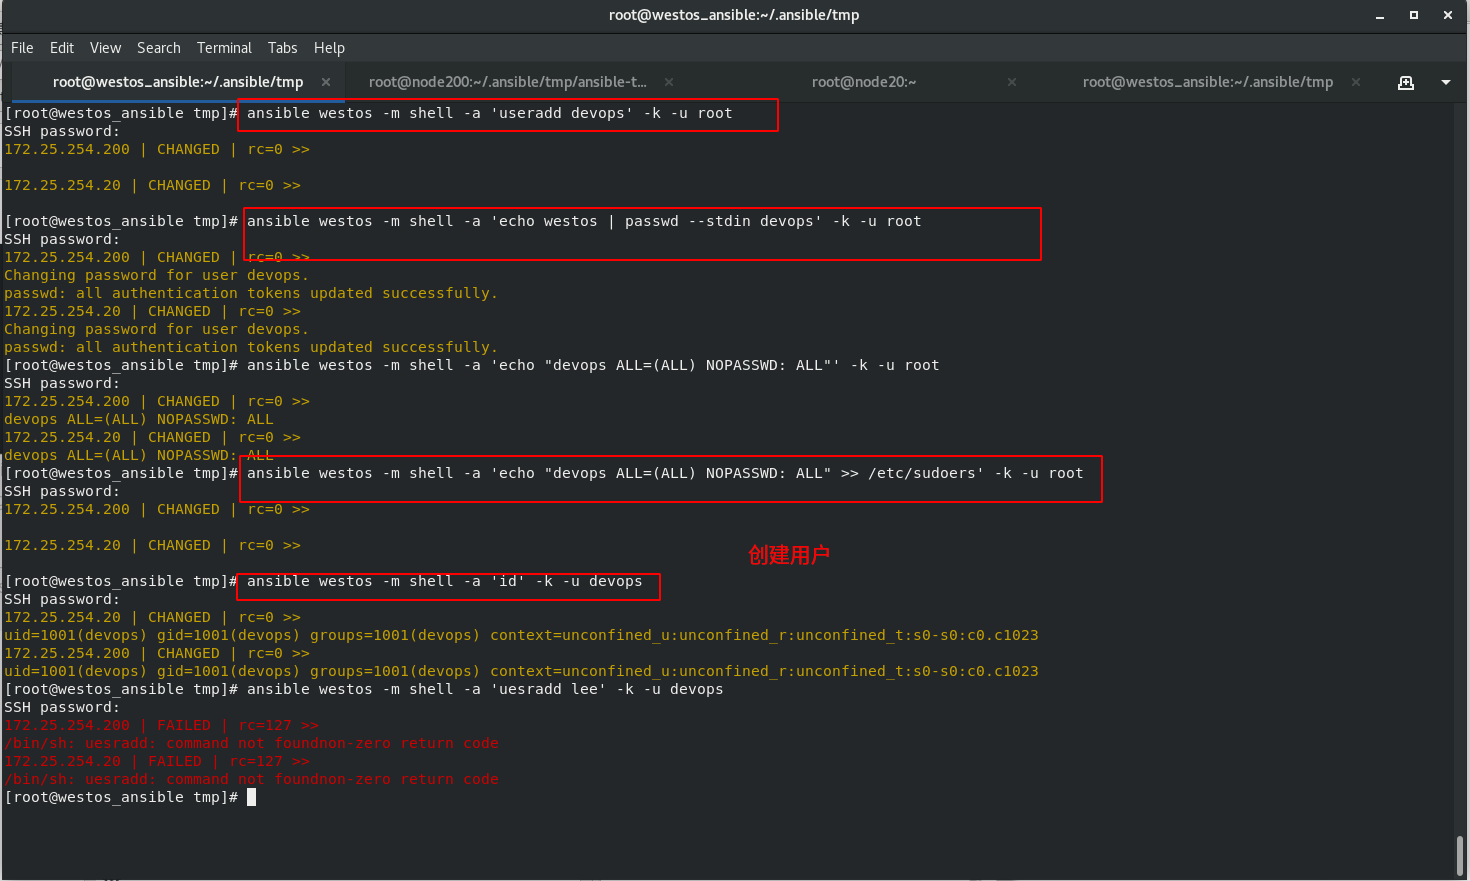Open the Edit menu
1470x881 pixels.
click(x=62, y=48)
